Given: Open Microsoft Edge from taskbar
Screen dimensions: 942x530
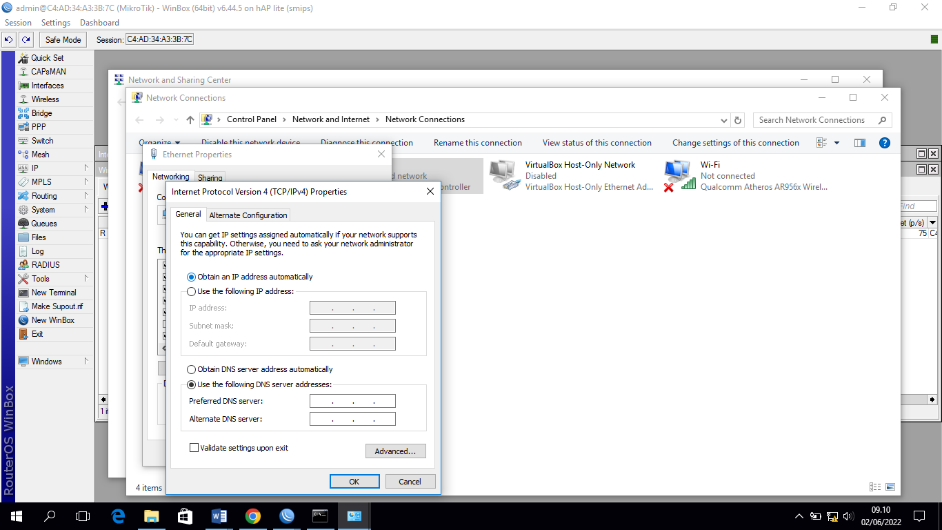Looking at the screenshot, I should [118, 516].
